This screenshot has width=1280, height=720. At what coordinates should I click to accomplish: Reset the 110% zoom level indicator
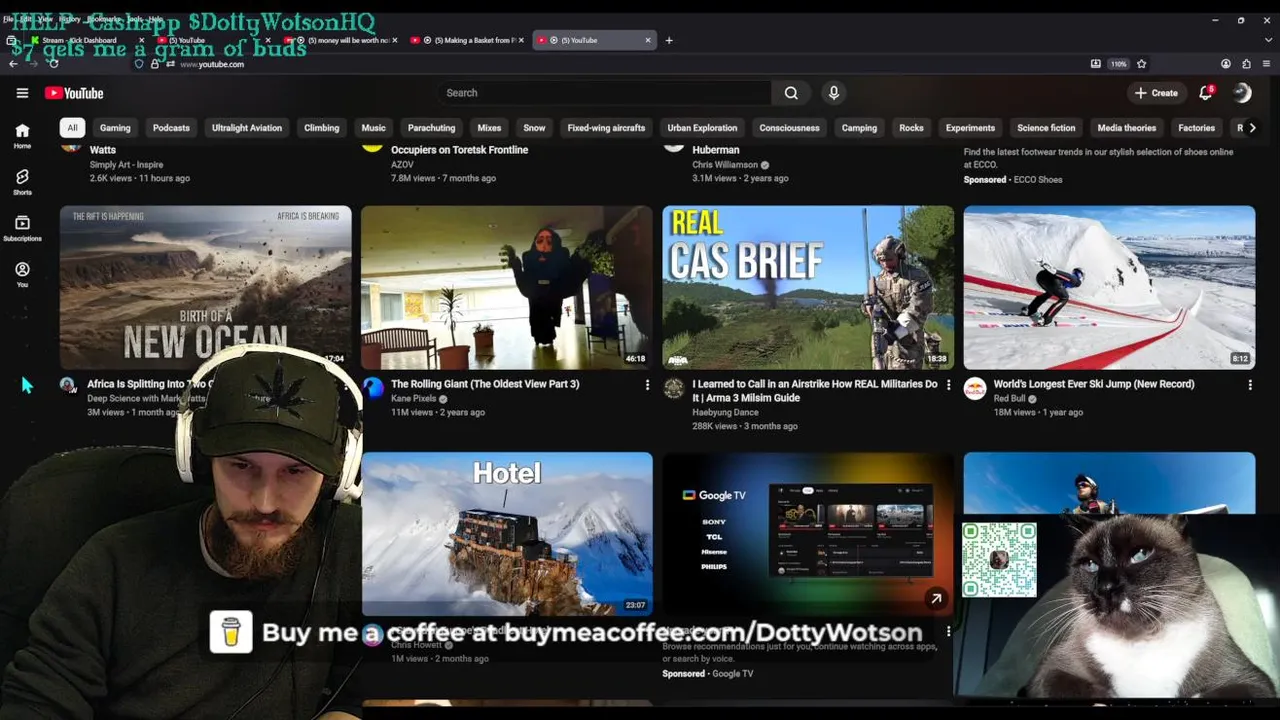[1118, 64]
